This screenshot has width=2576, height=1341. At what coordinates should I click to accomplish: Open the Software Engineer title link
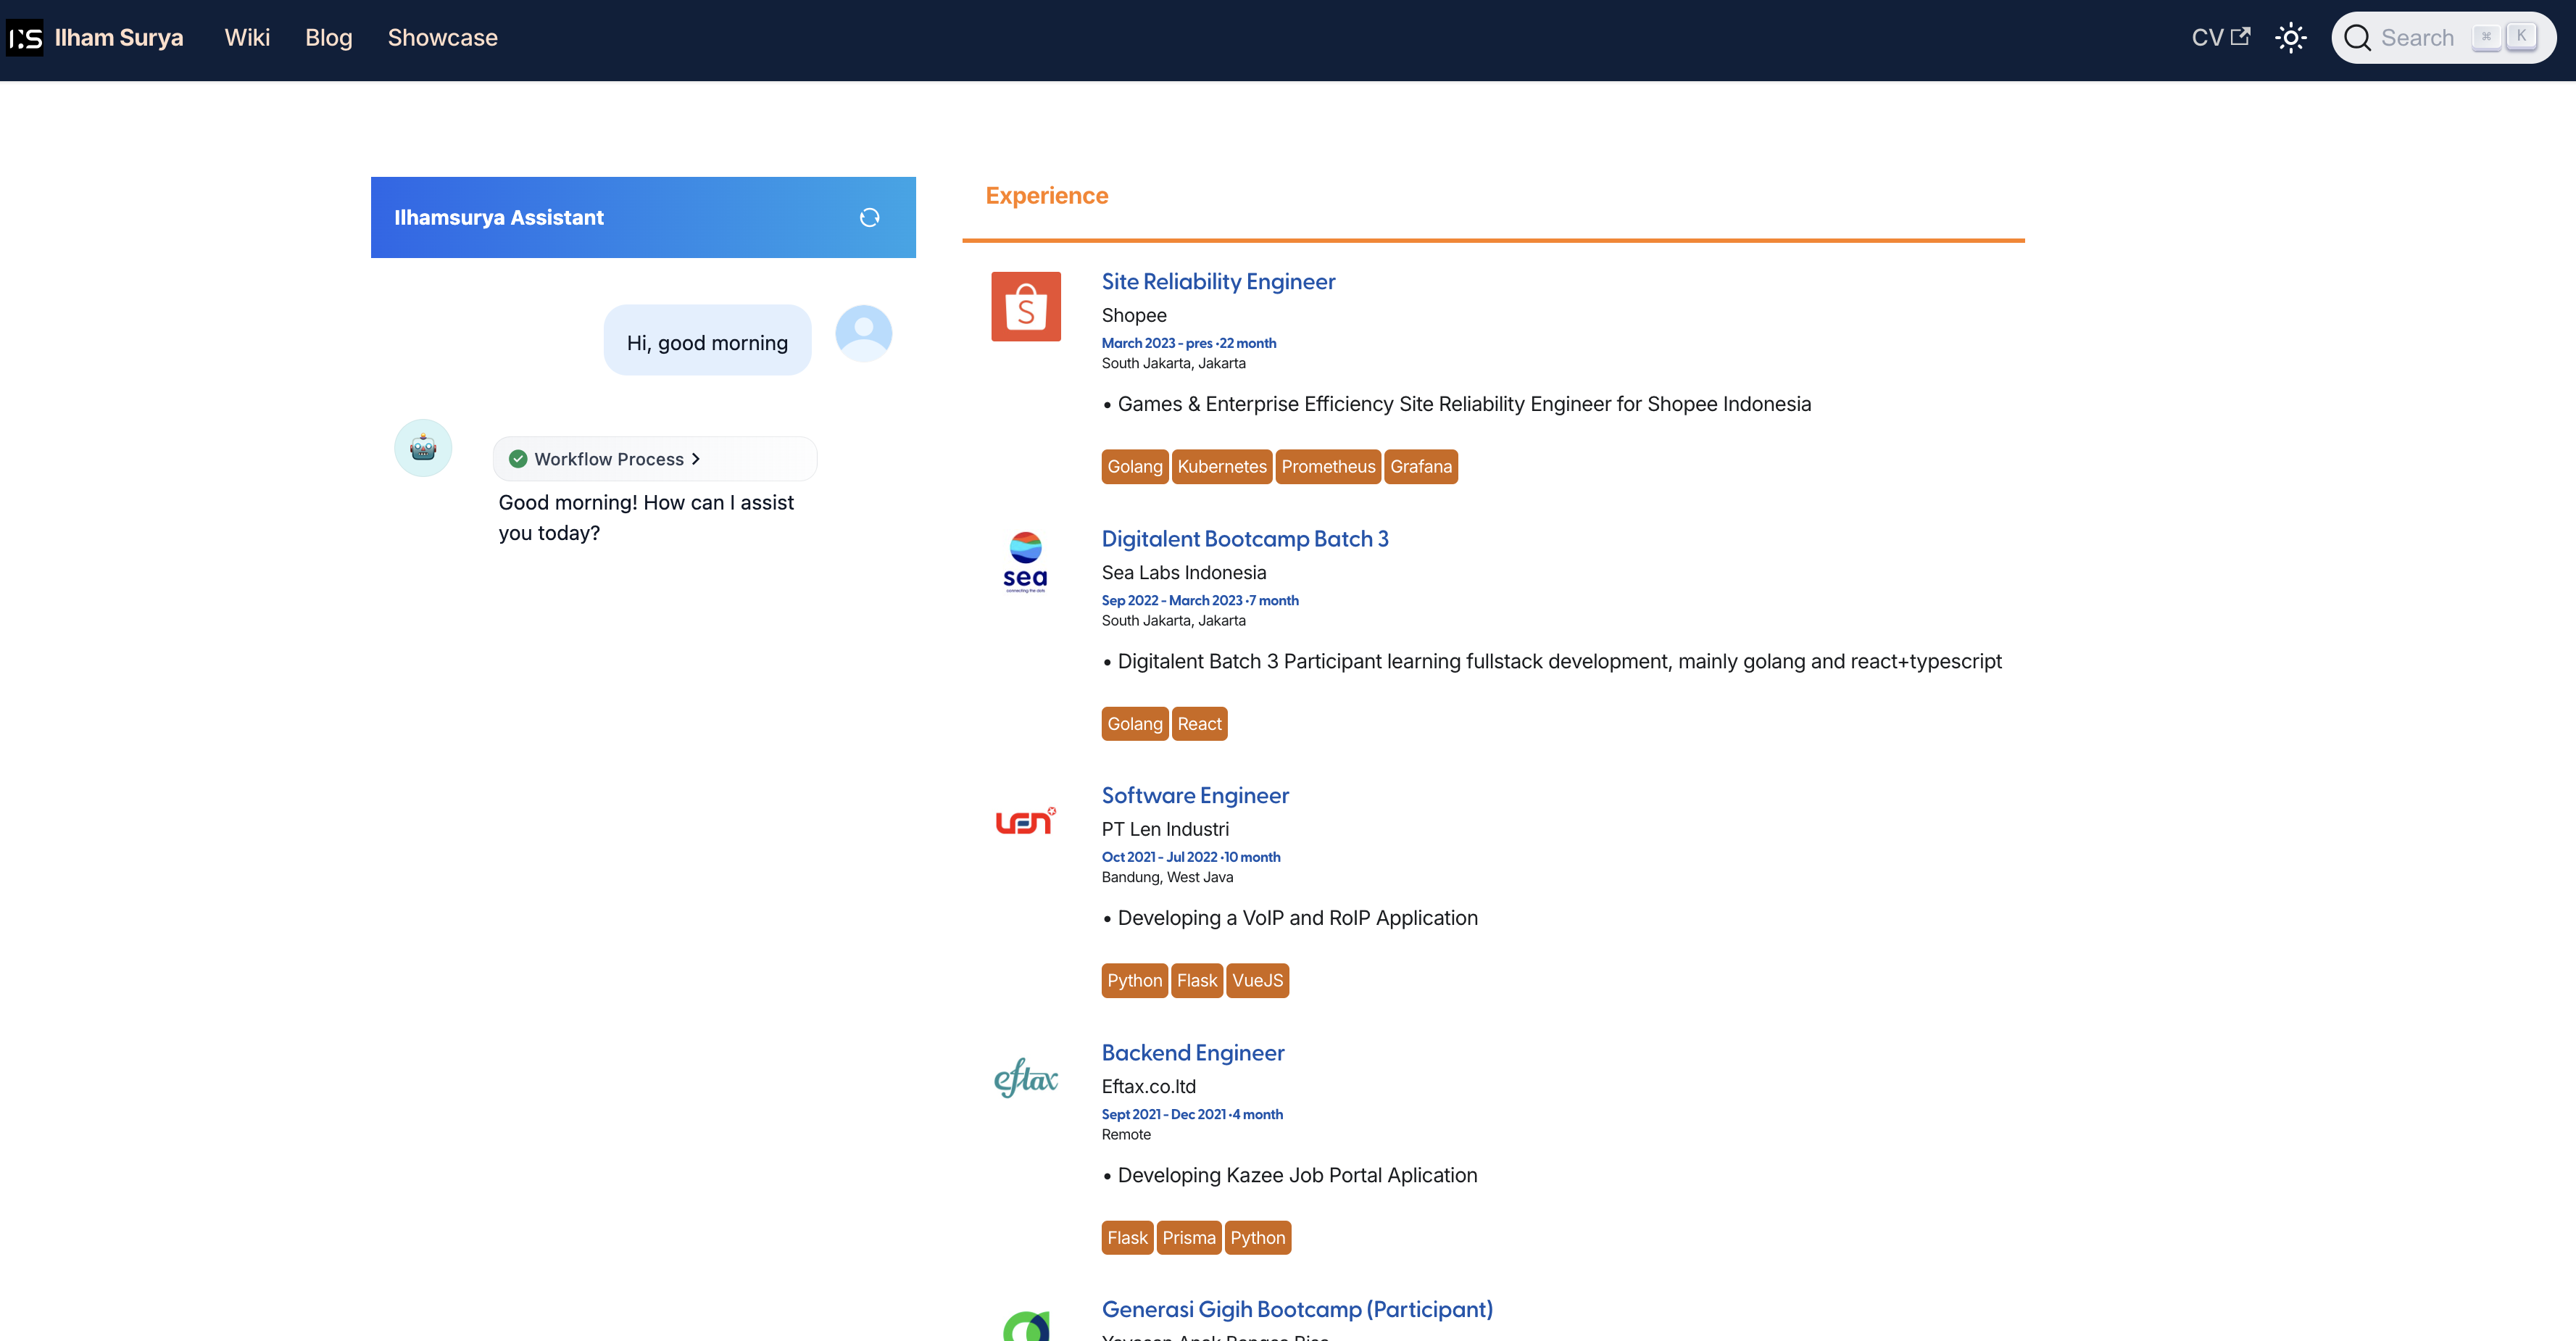pyautogui.click(x=1195, y=796)
